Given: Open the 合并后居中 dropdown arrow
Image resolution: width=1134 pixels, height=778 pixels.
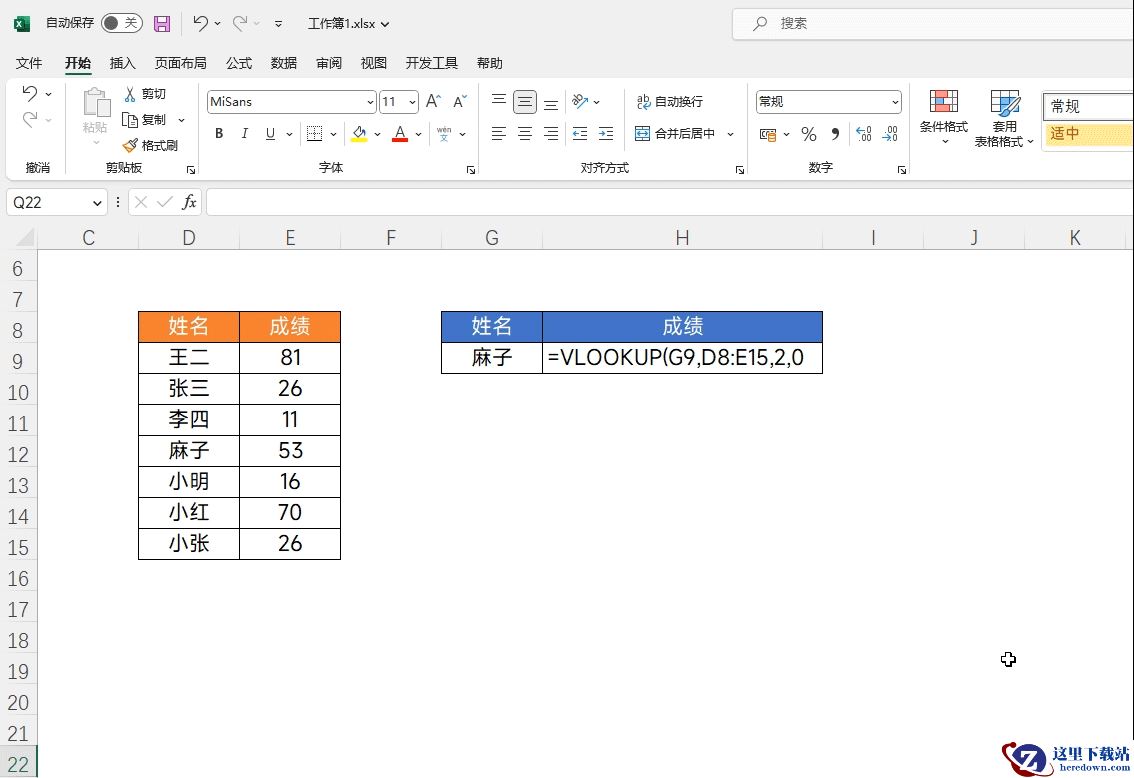Looking at the screenshot, I should (730, 134).
